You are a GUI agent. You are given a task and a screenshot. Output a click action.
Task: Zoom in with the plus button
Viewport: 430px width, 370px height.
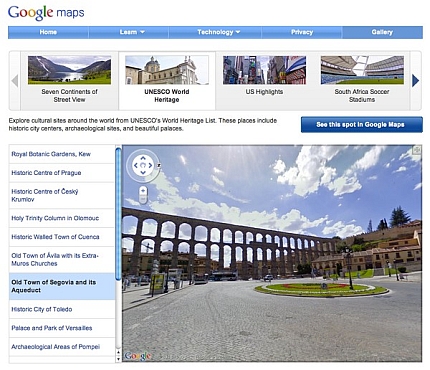pos(143,191)
